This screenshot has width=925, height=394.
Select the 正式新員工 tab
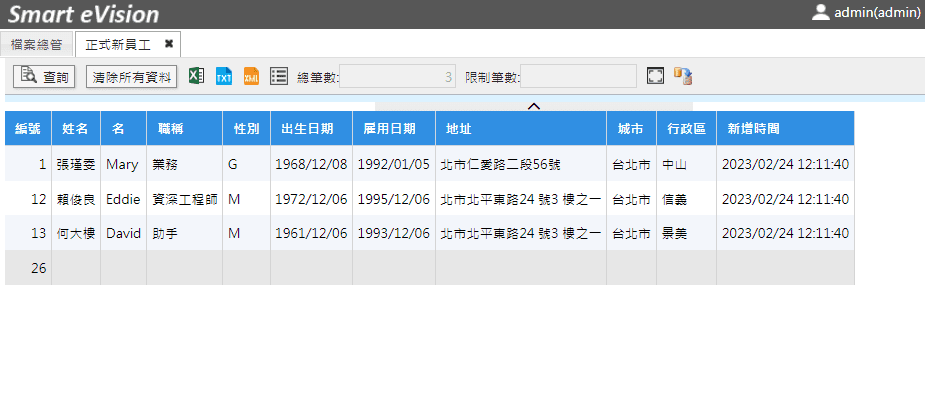point(118,45)
